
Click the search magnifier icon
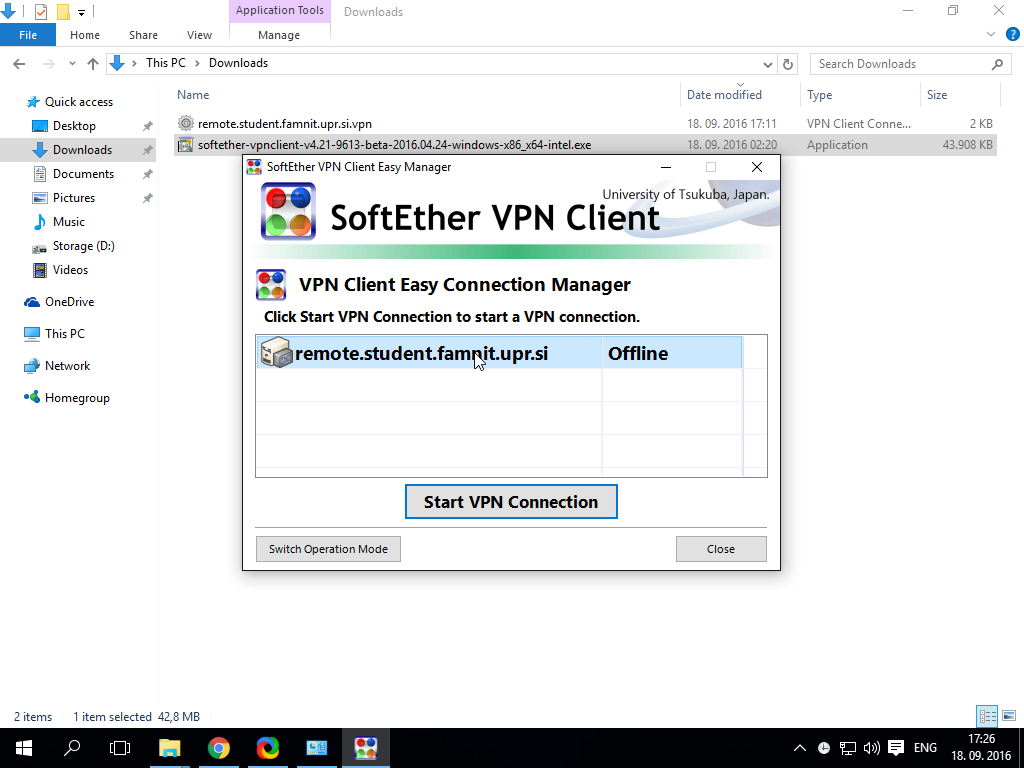click(x=997, y=64)
